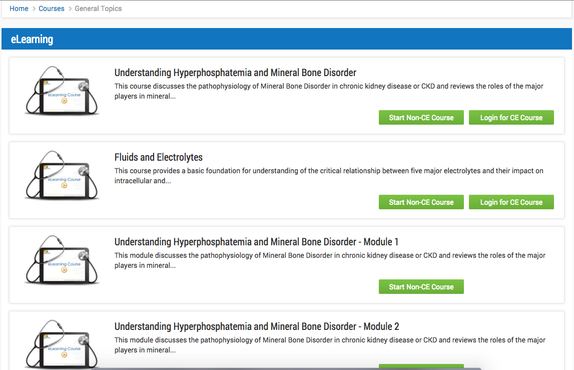This screenshot has width=574, height=370.
Task: Open Understanding Hyperphosphatemia and Mineral Bone Disorder title
Action: (235, 72)
